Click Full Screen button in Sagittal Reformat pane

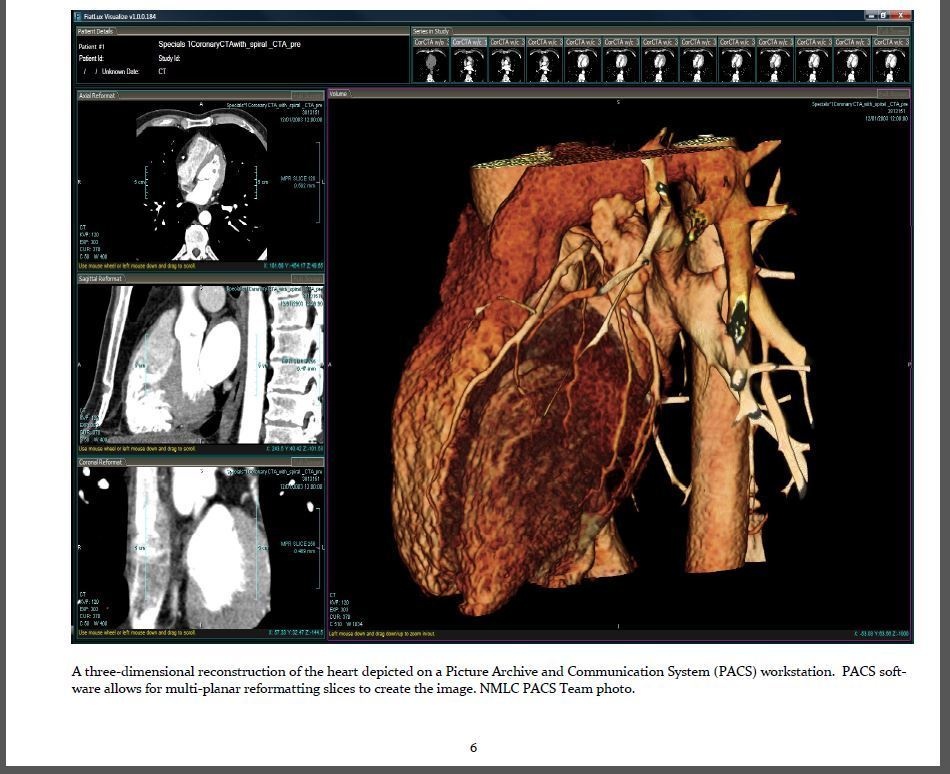(307, 279)
